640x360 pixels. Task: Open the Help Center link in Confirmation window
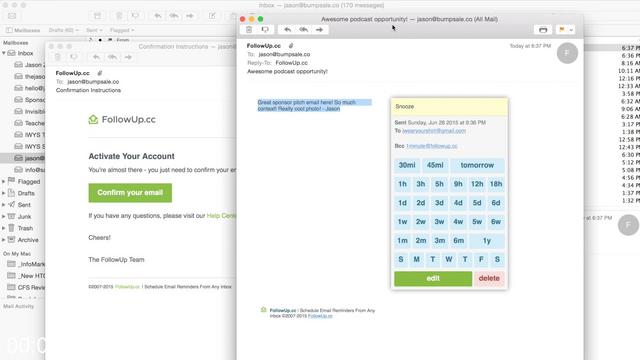click(221, 216)
